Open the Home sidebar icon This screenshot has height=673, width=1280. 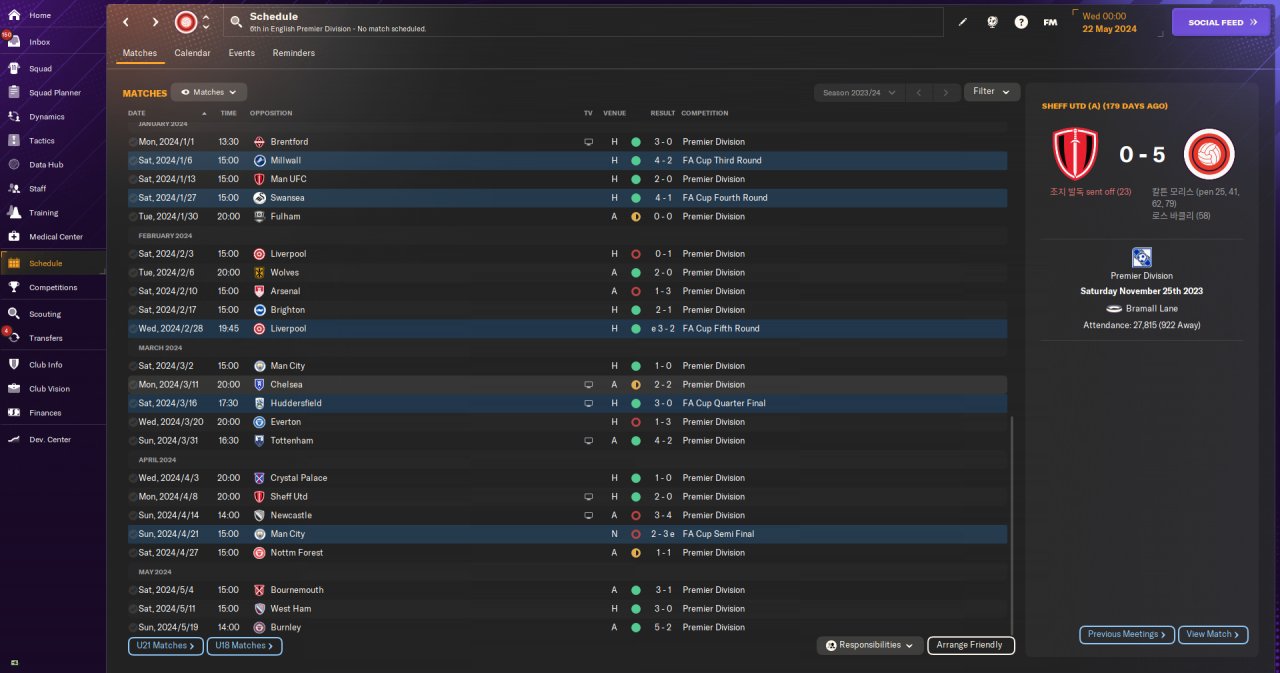14,15
